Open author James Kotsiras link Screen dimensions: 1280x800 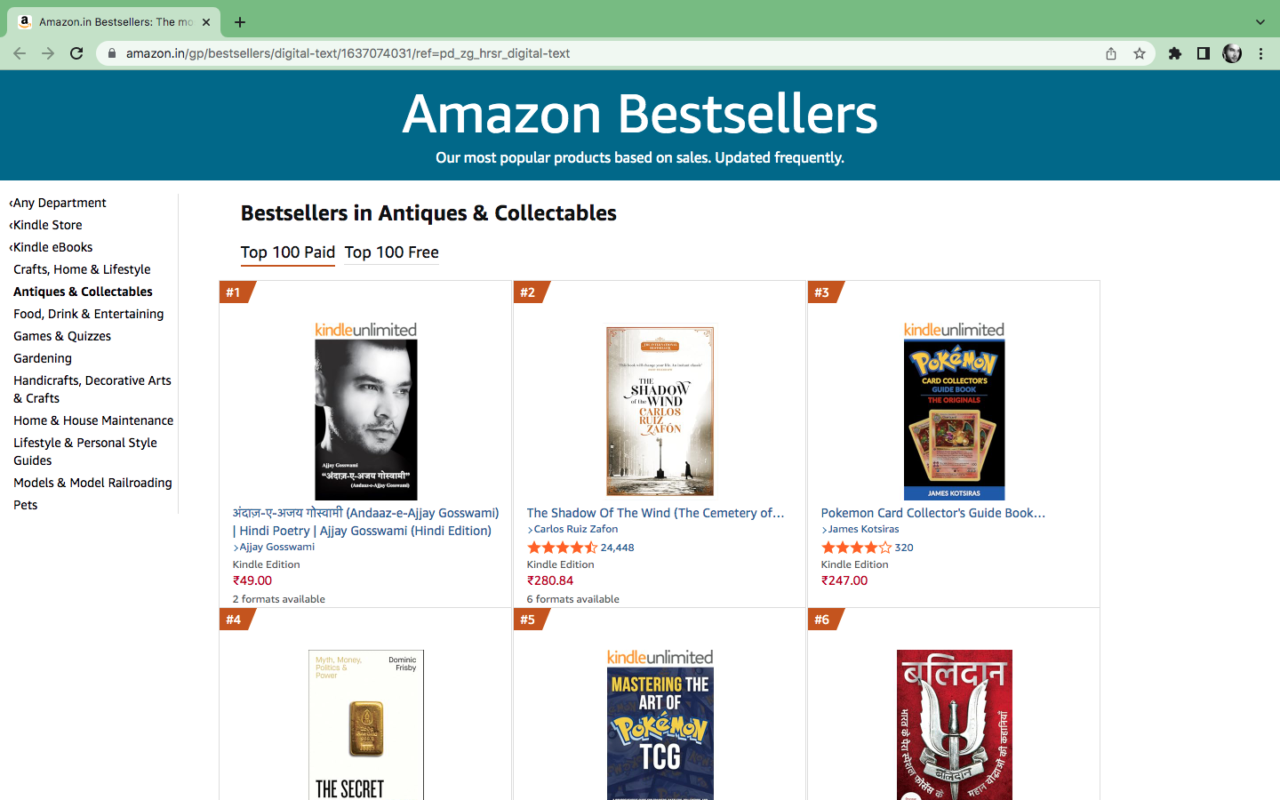(864, 529)
